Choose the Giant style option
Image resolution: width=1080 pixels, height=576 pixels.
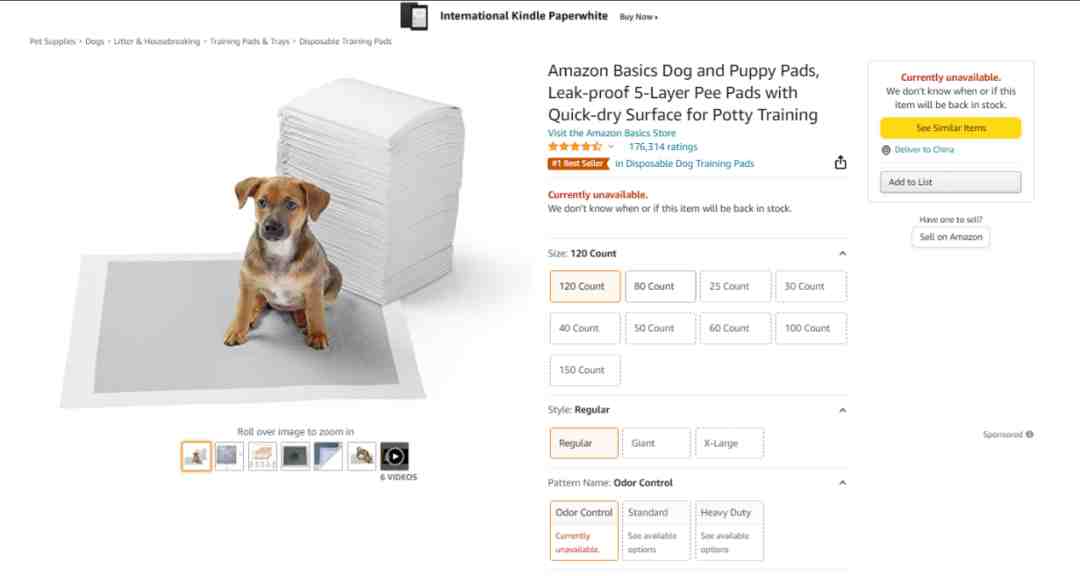click(x=656, y=443)
